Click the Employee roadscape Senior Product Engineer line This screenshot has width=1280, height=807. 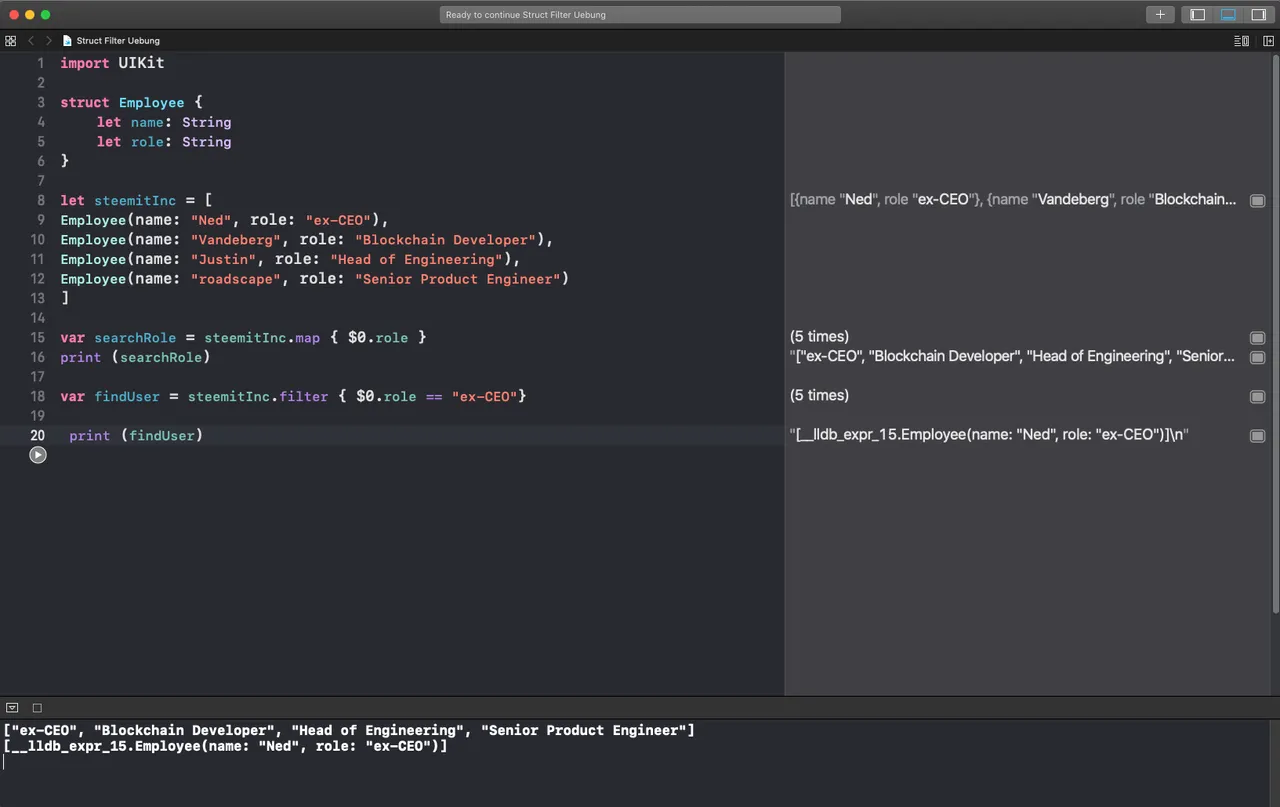[x=314, y=279]
